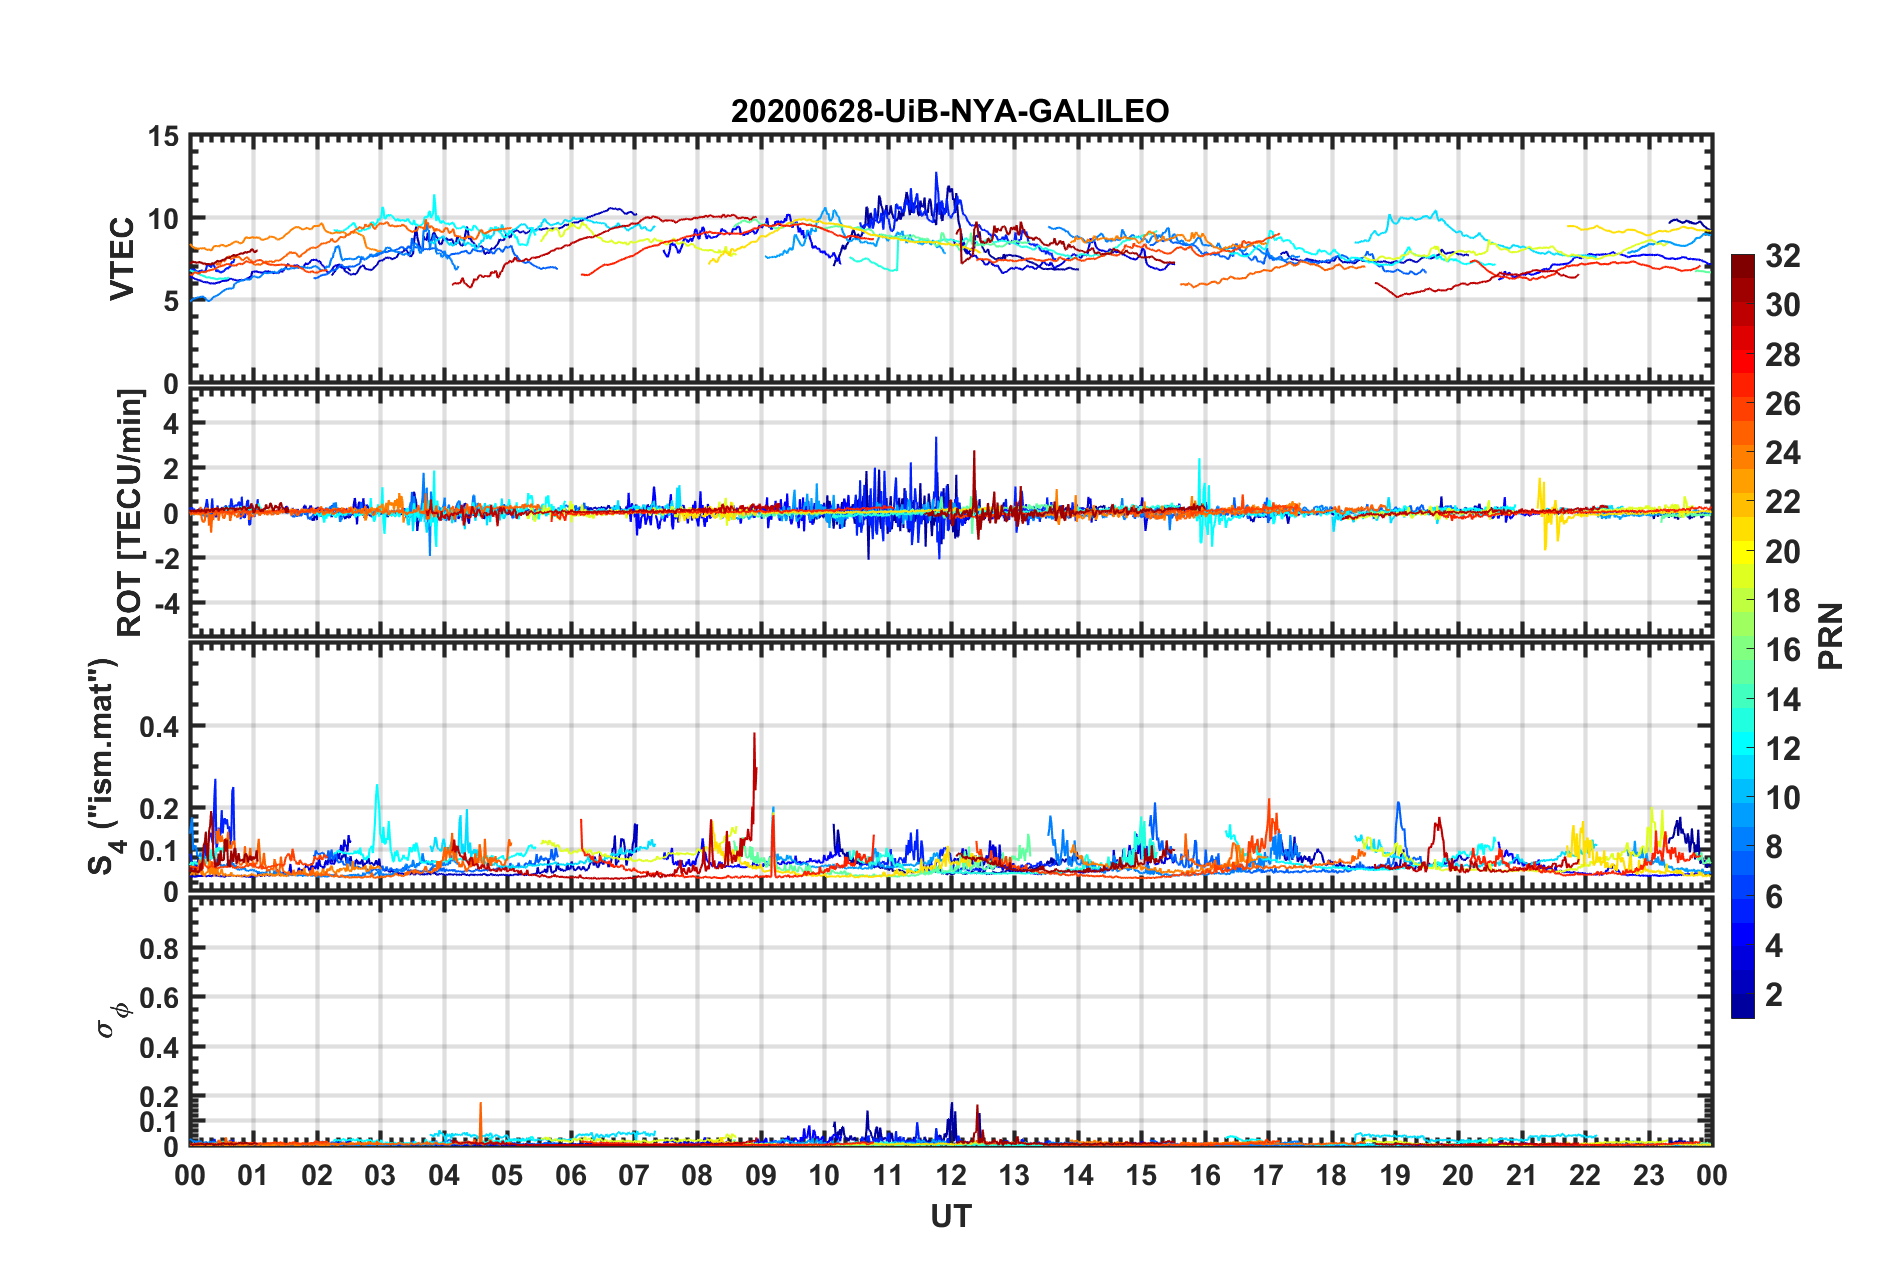The height and width of the screenshot is (1272, 1902).
Task: Click x-axis hour tick 21
Action: pyautogui.click(x=1522, y=1175)
